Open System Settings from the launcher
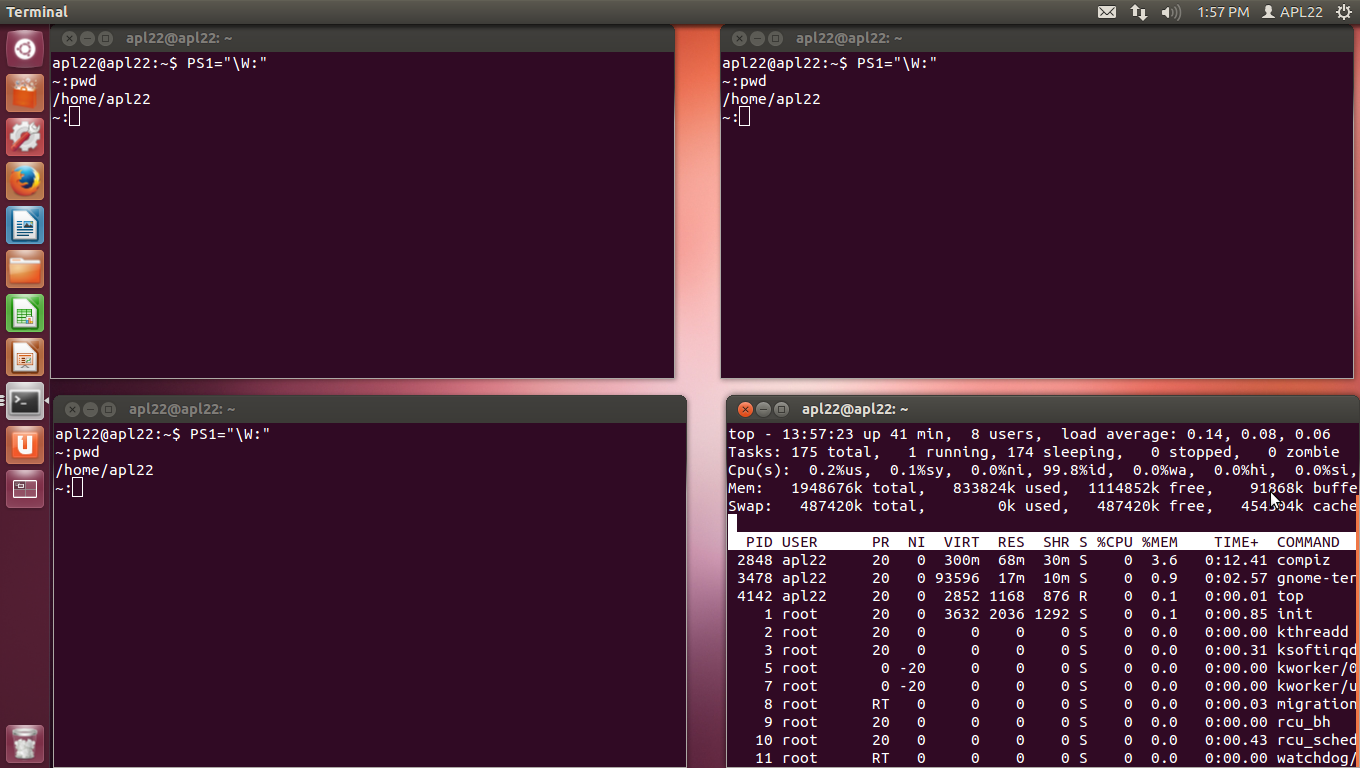The height and width of the screenshot is (768, 1360). click(25, 137)
